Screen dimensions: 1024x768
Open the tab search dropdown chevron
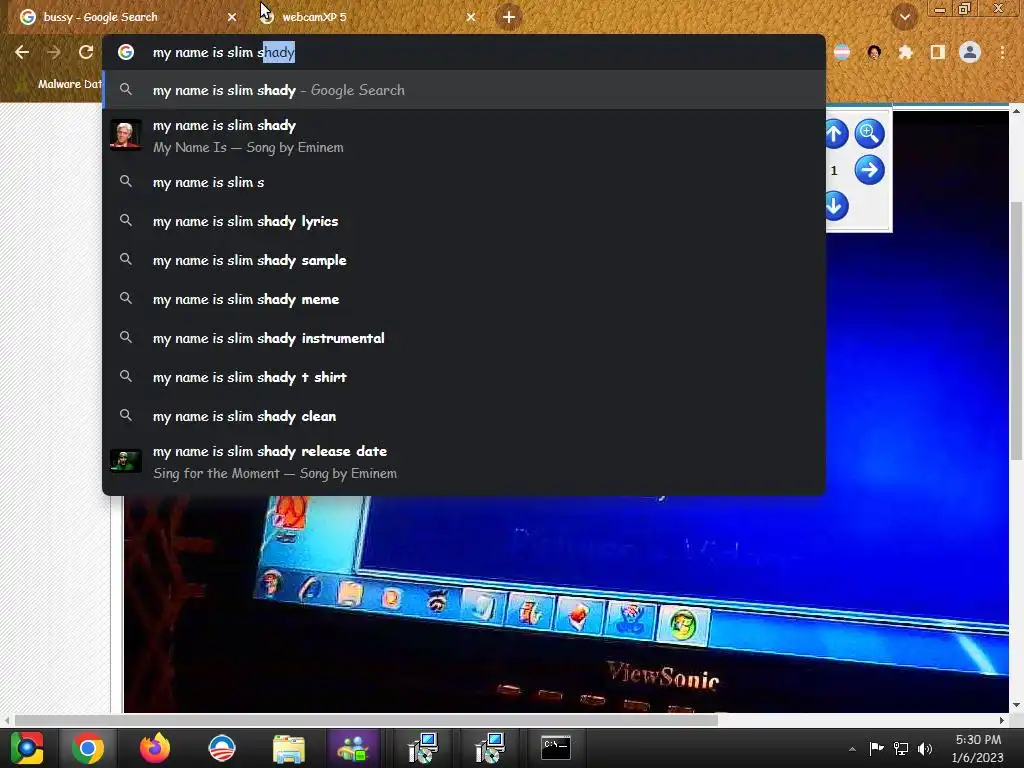click(x=904, y=17)
